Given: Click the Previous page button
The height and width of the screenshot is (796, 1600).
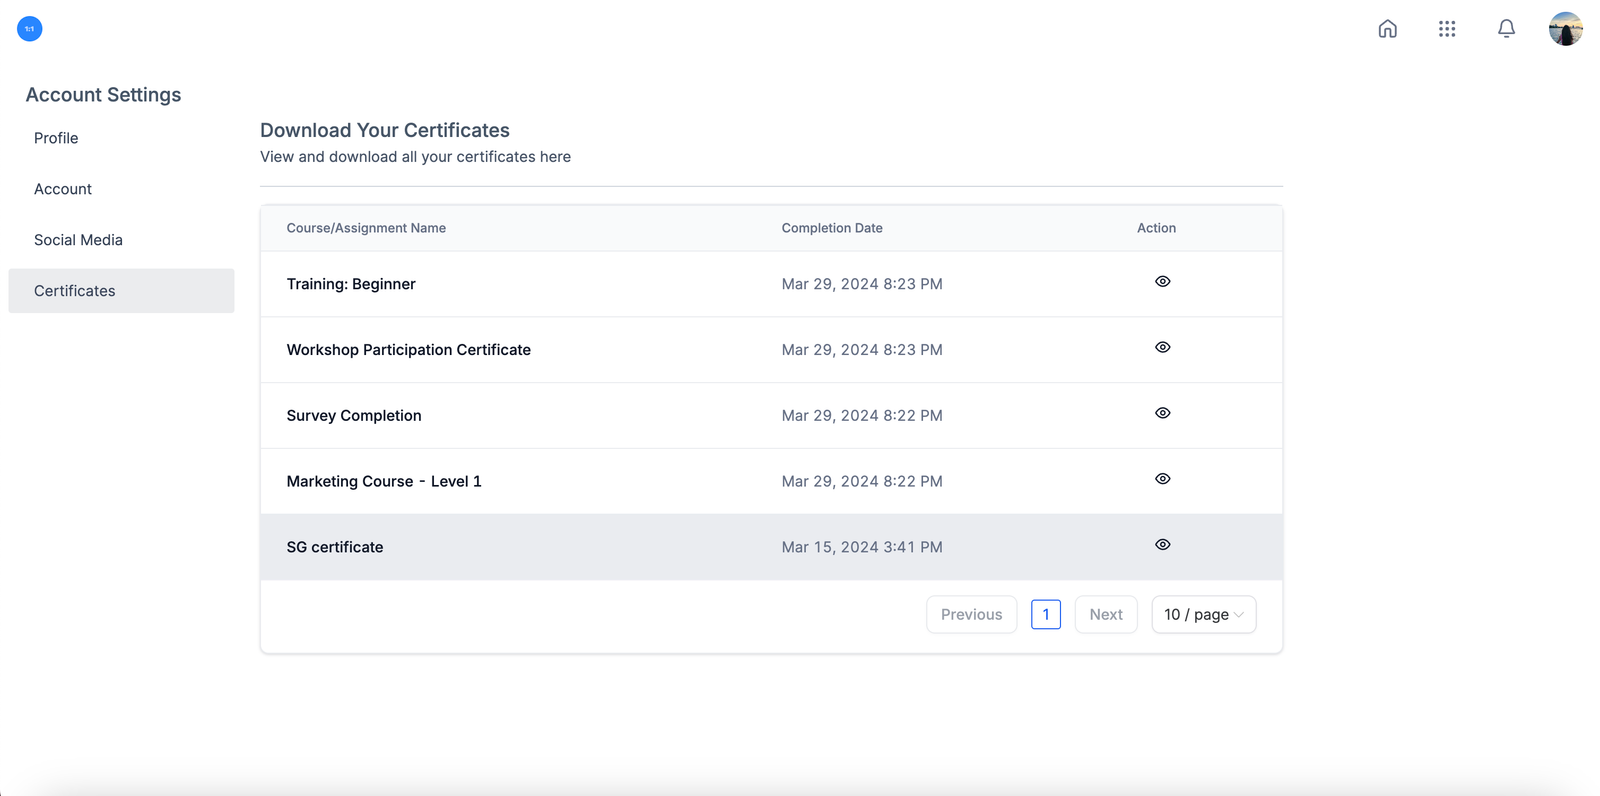Looking at the screenshot, I should pos(971,615).
